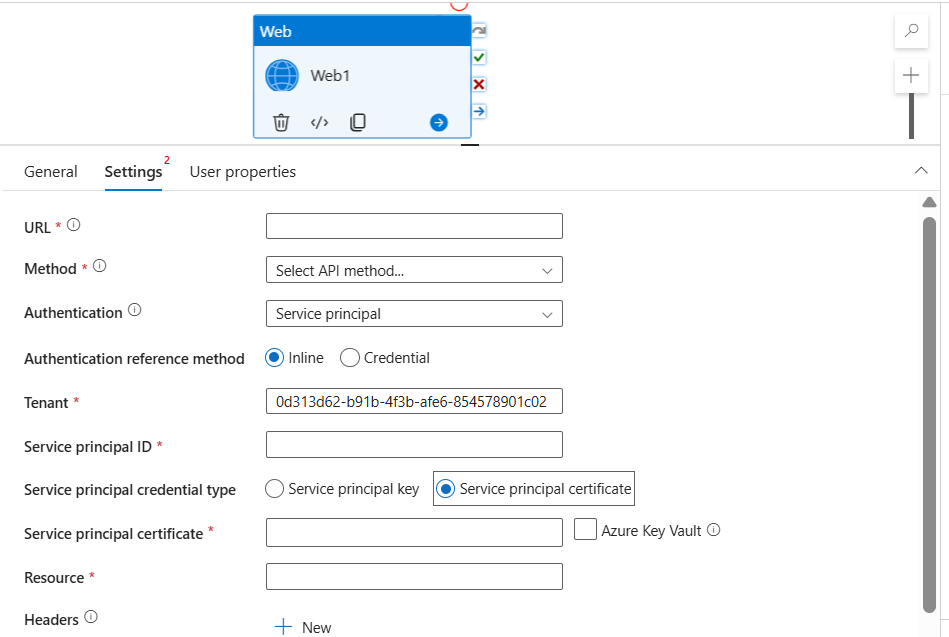Switch to the General tab
This screenshot has width=949, height=637.
[x=51, y=172]
